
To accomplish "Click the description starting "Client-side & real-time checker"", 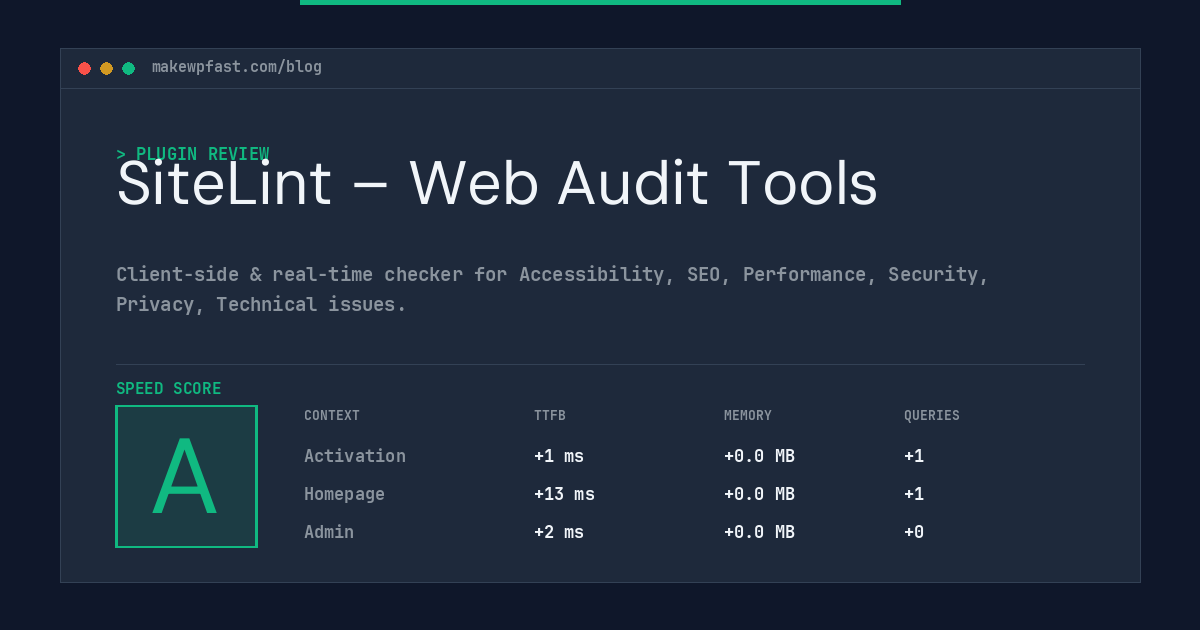I will coord(552,289).
